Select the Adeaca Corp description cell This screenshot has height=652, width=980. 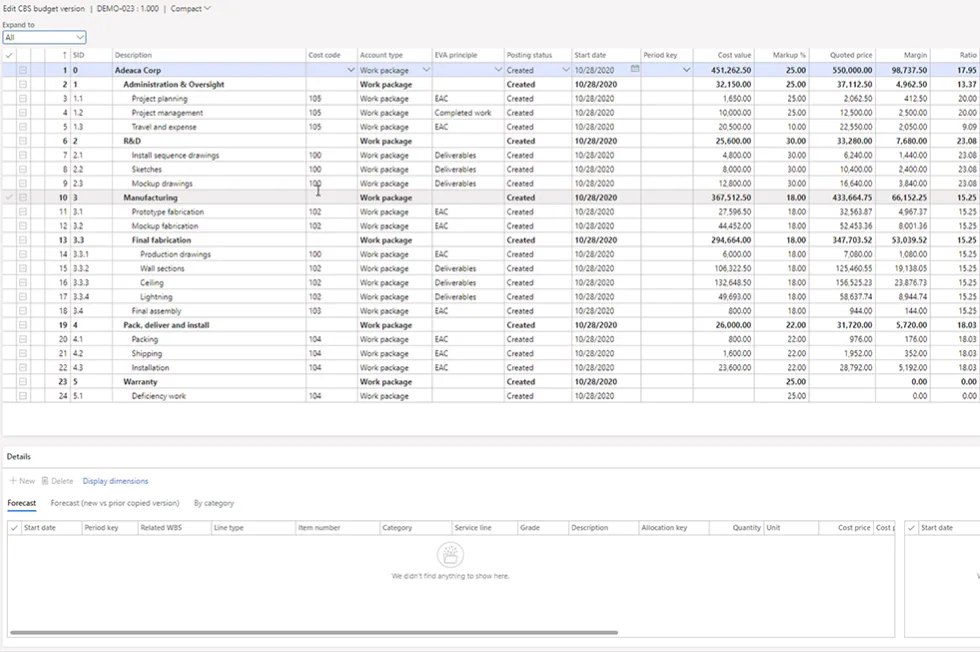[x=209, y=70]
